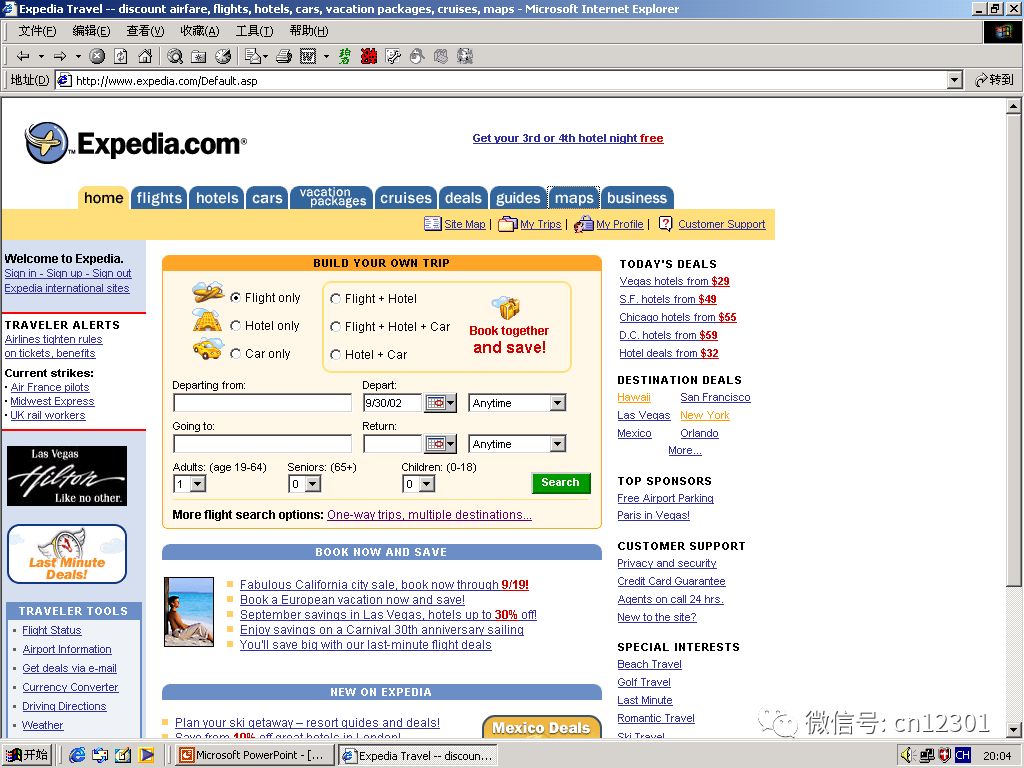Click in the Going to field
The width and height of the screenshot is (1024, 768).
262,444
